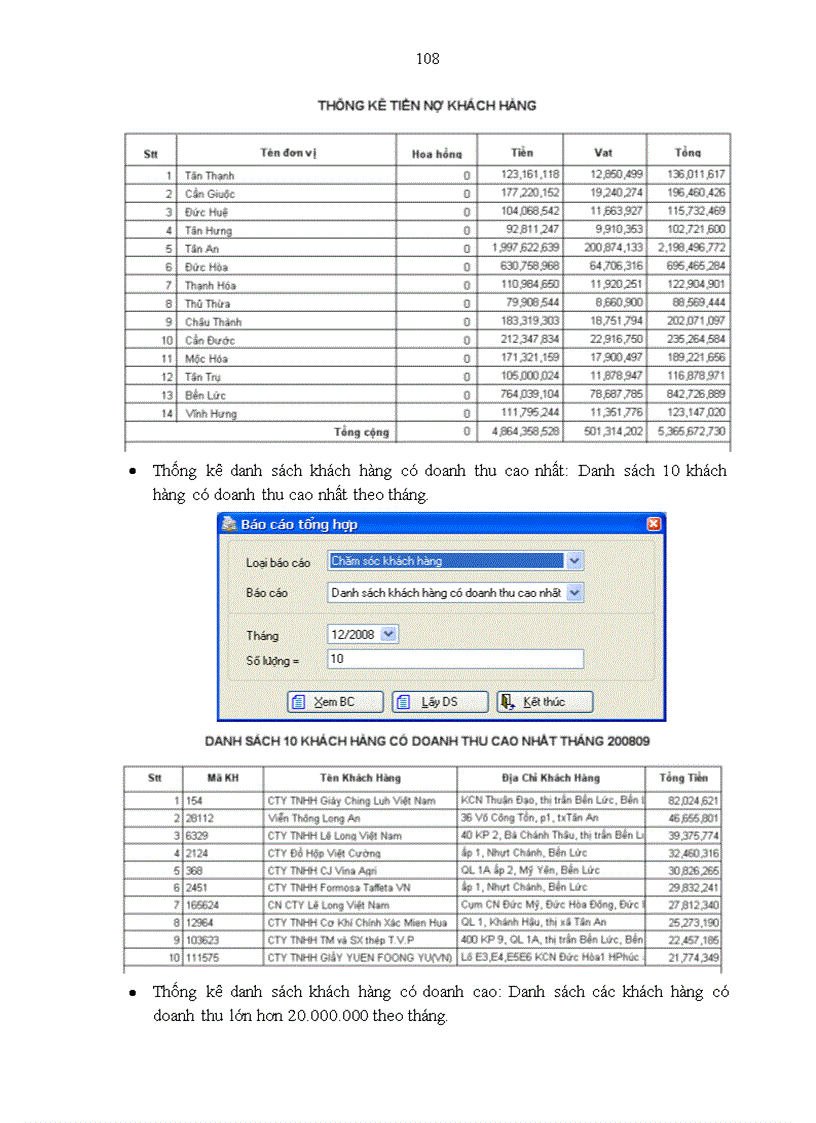Screen dimensions: 816x1123
Task: Click the Xem BC button
Action: pyautogui.click(x=335, y=702)
